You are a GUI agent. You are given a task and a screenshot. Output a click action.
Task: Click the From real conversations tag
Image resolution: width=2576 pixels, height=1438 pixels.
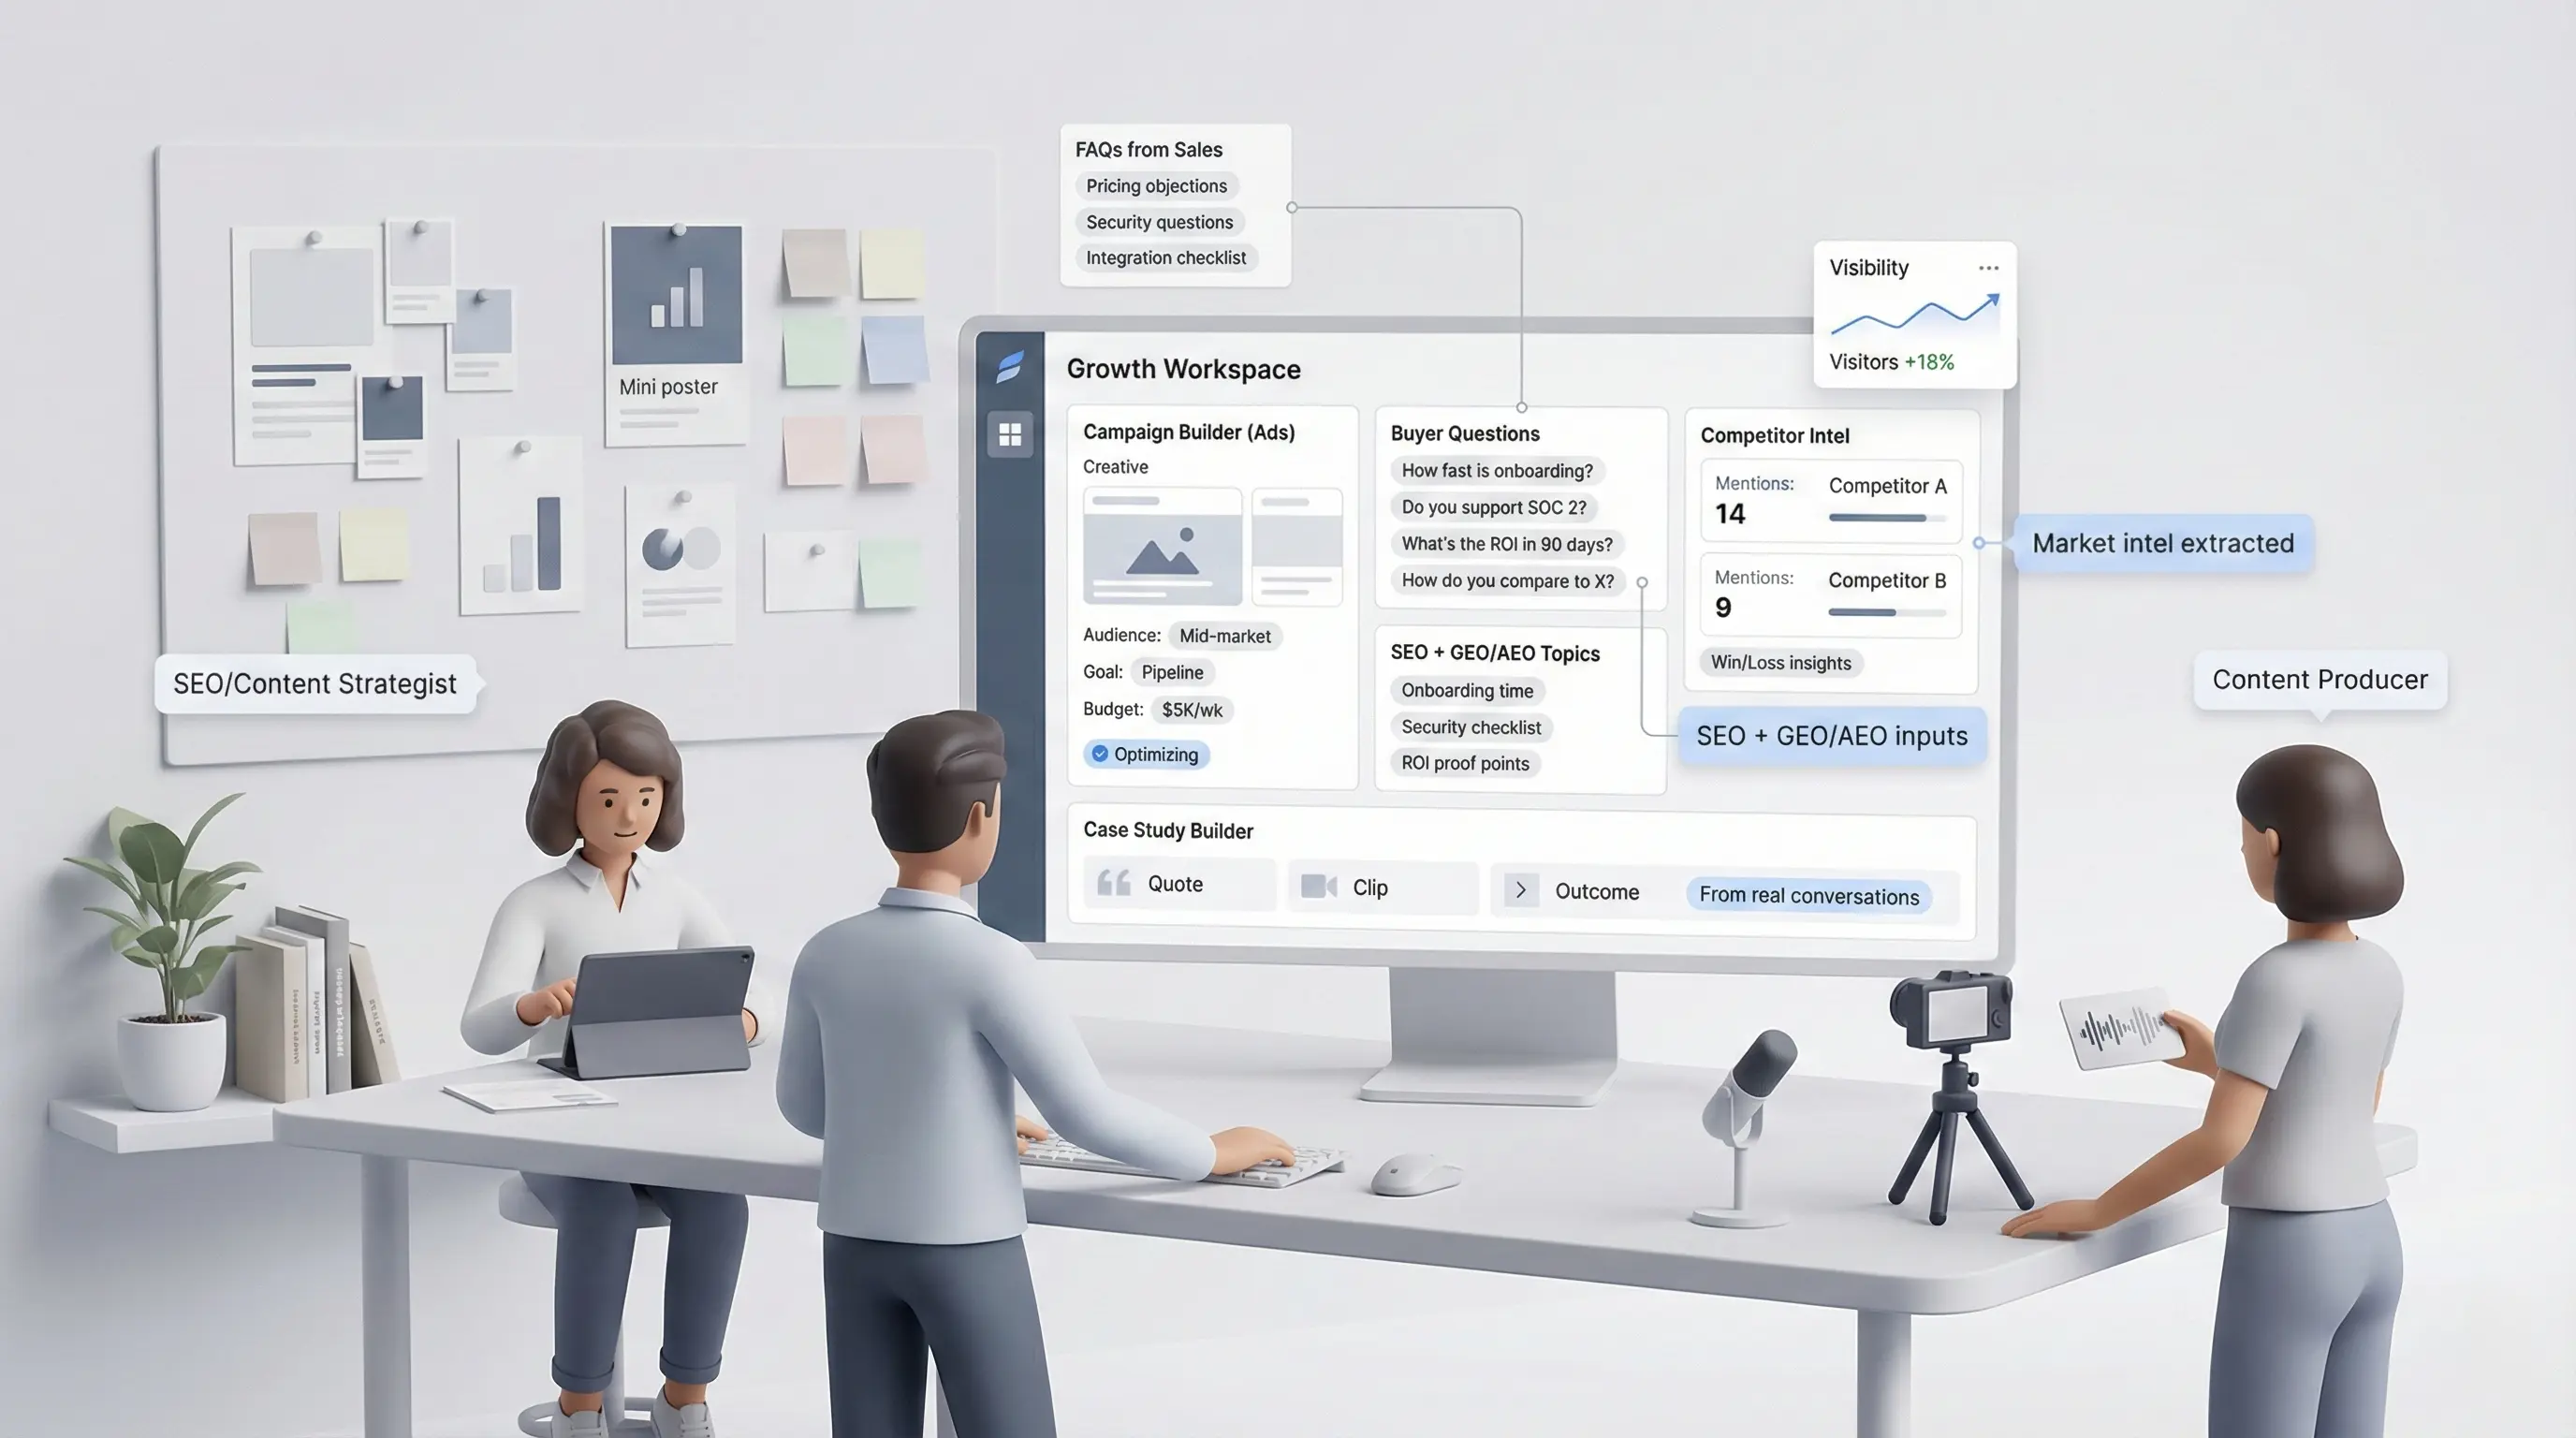click(x=1808, y=896)
